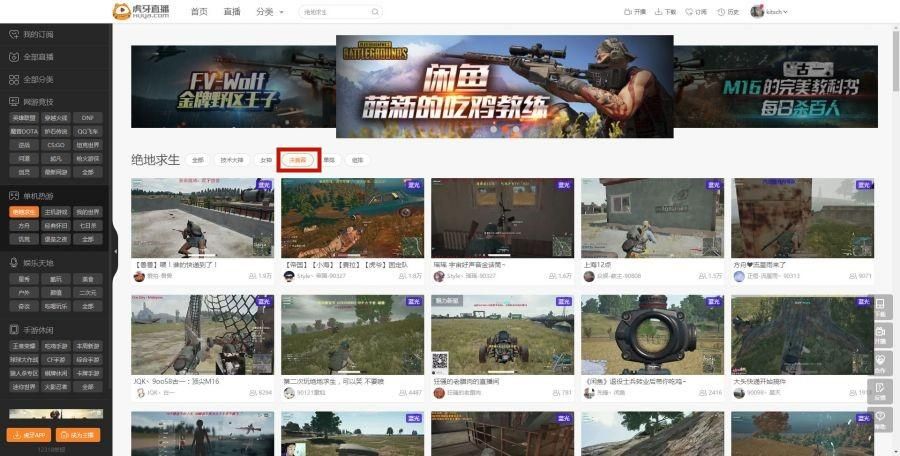Open the CS:GO game tag
Screen dimensions: 900x456
point(56,145)
